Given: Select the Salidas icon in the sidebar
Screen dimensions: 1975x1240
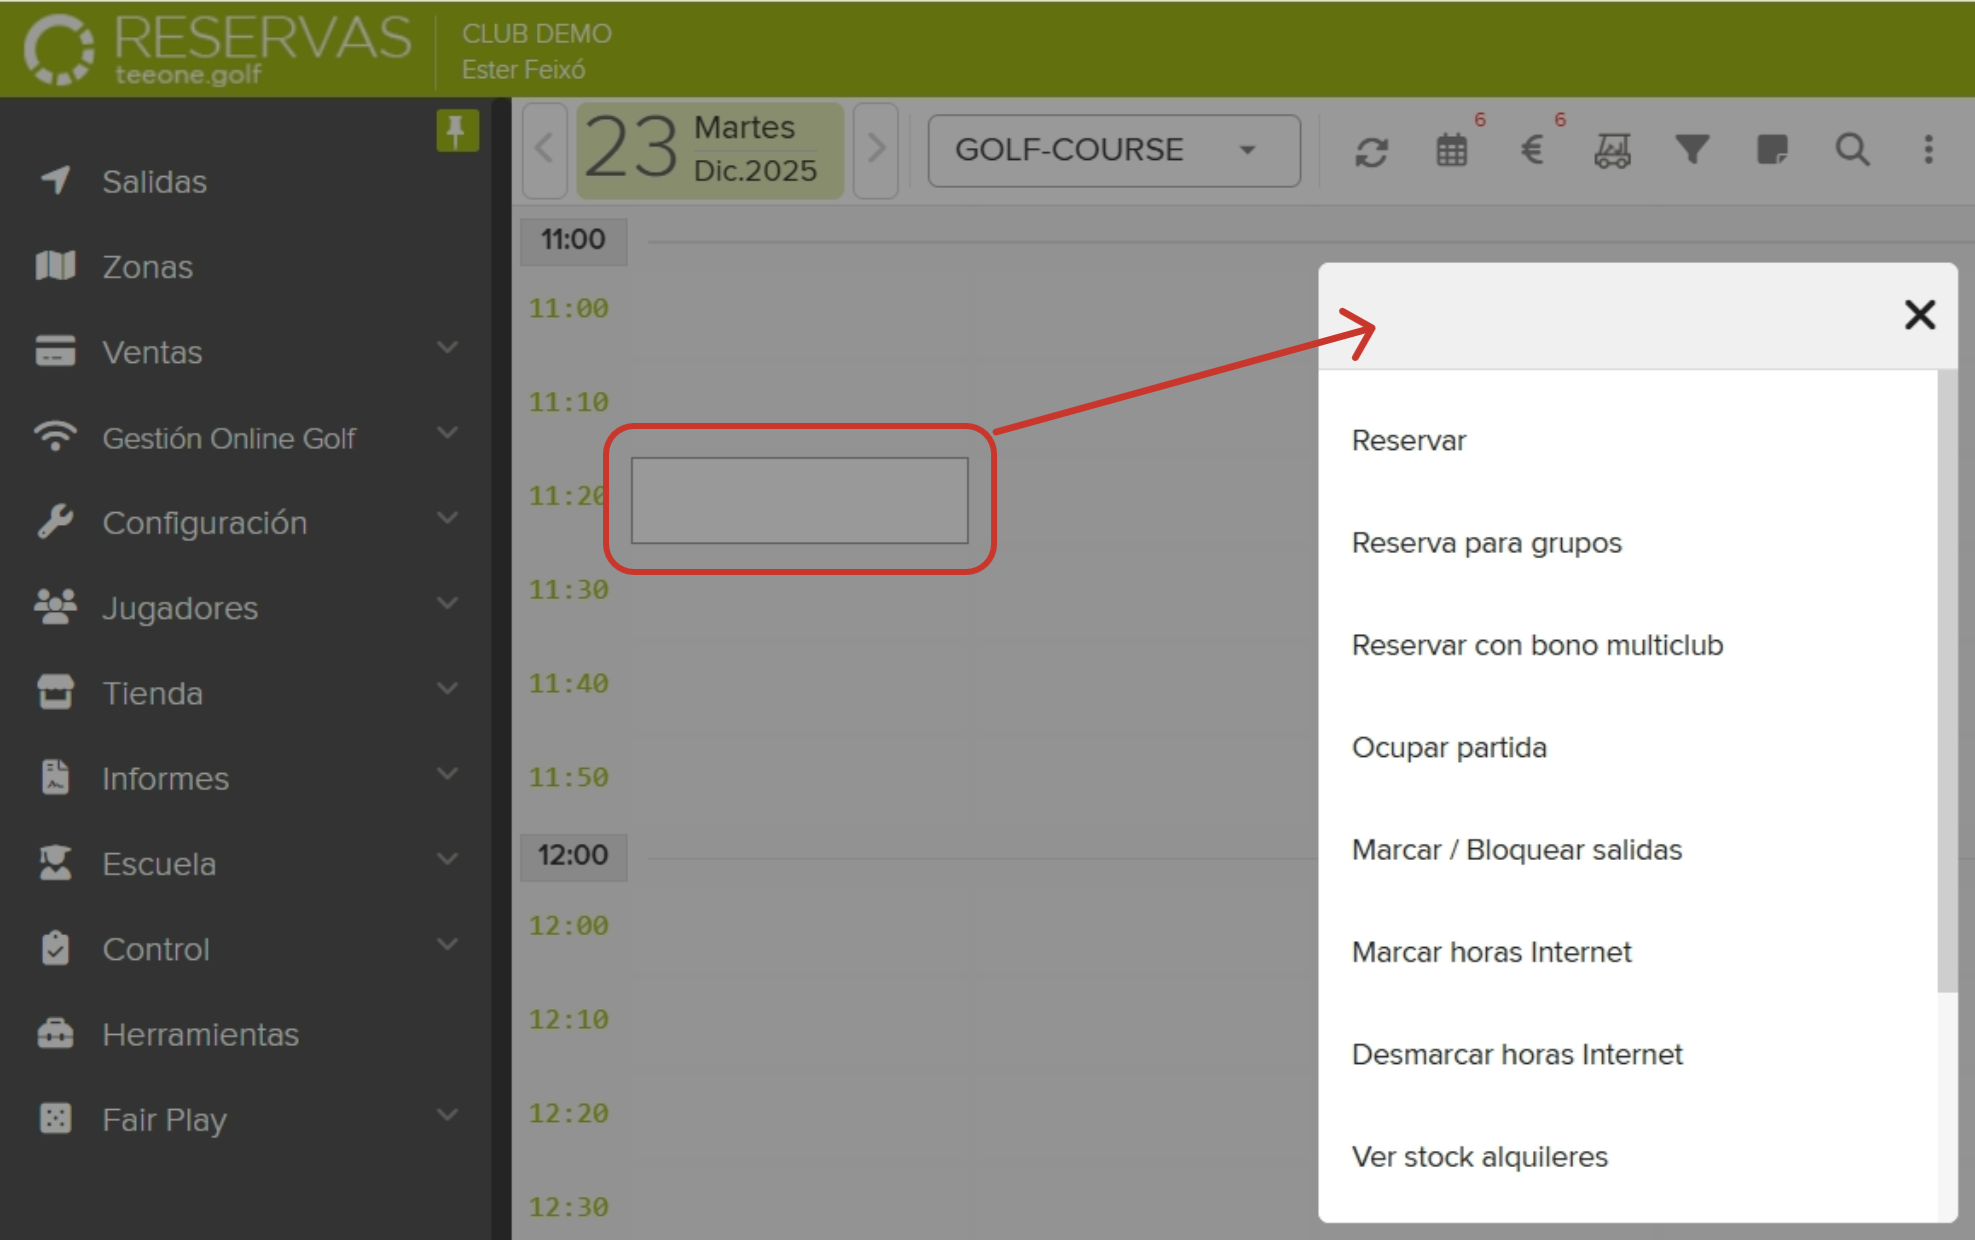Looking at the screenshot, I should tap(55, 181).
